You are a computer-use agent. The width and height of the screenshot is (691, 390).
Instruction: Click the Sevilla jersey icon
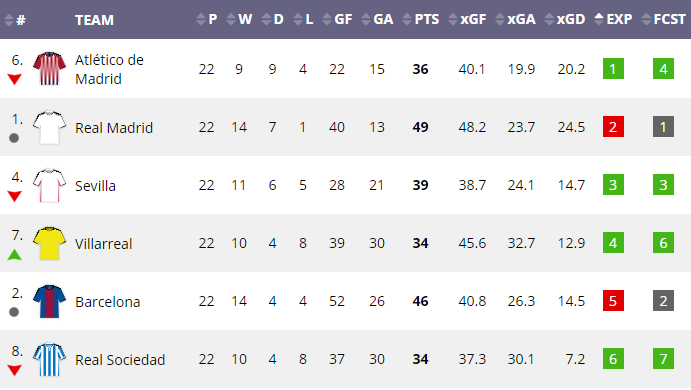(49, 185)
